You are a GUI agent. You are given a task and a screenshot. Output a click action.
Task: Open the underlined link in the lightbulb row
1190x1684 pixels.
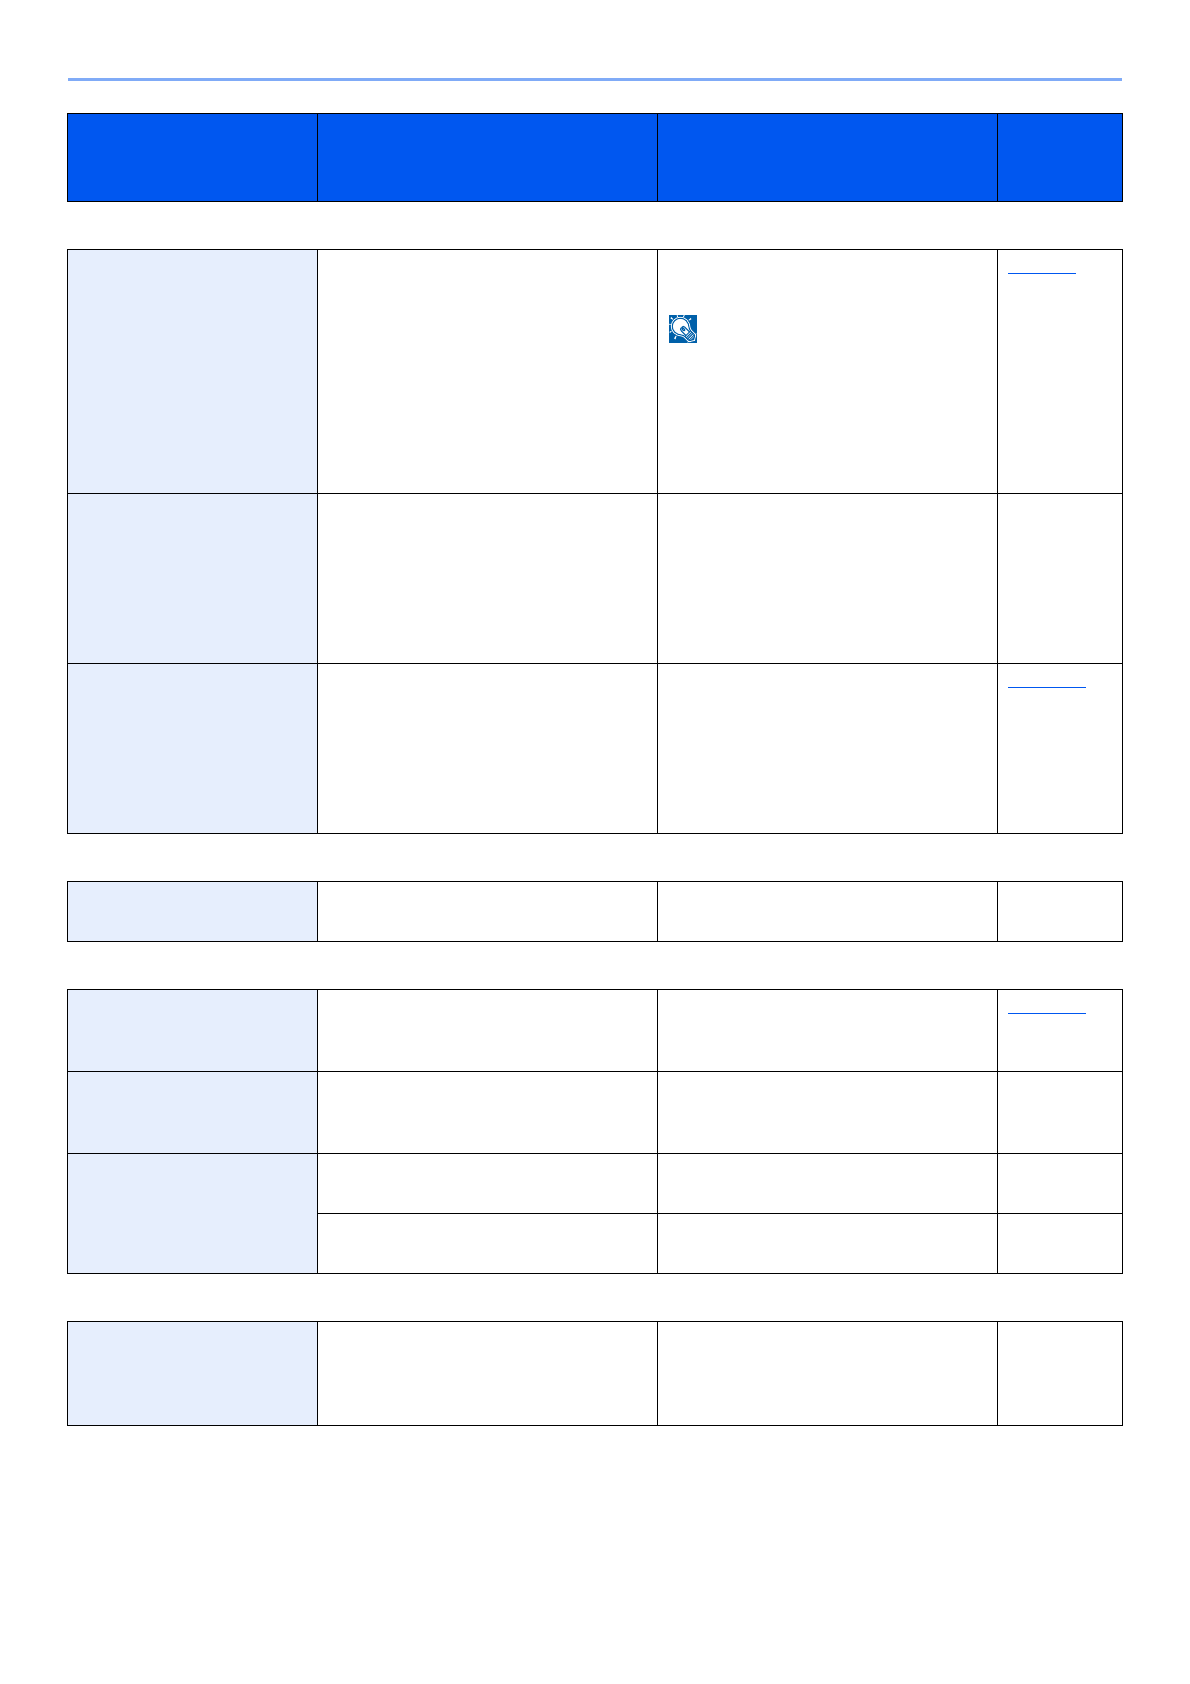(1041, 272)
